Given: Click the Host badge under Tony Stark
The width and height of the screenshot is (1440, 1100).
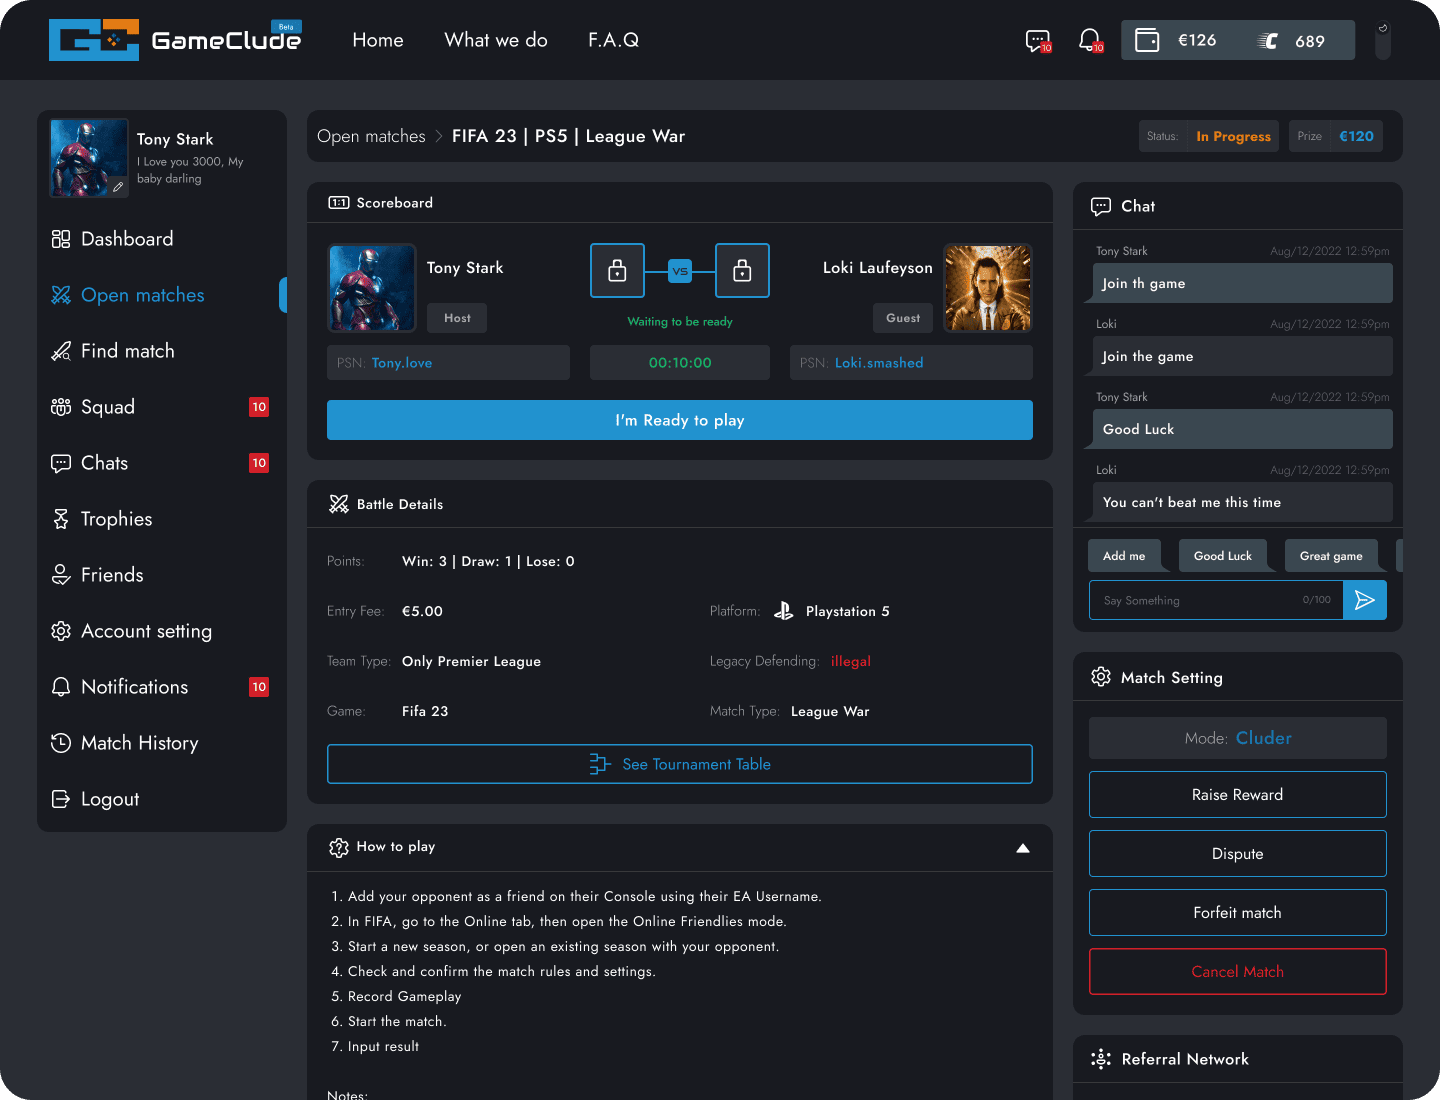Looking at the screenshot, I should [x=457, y=318].
